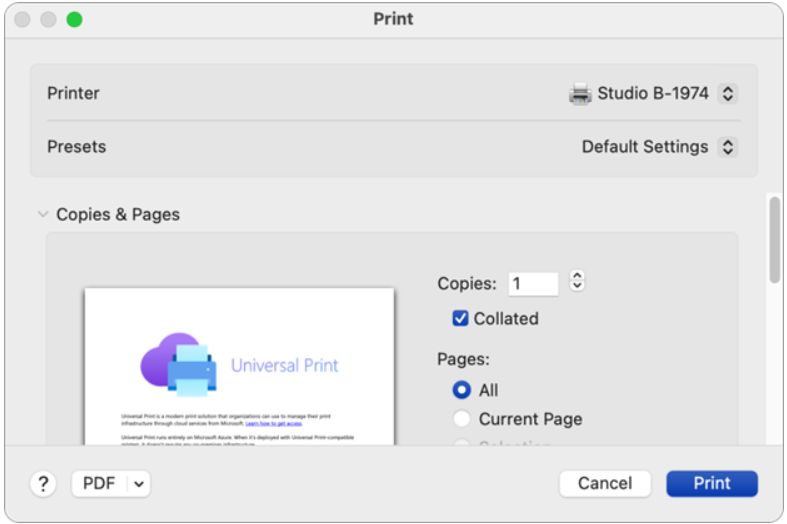Image resolution: width=787 pixels, height=524 pixels.
Task: Click the Copies stepper arrows
Action: [576, 282]
